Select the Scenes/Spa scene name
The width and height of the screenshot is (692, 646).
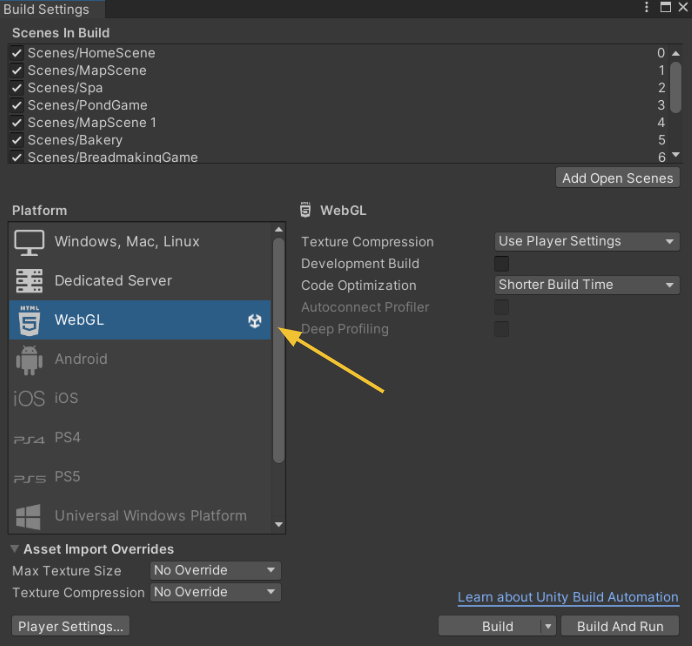pyautogui.click(x=65, y=88)
